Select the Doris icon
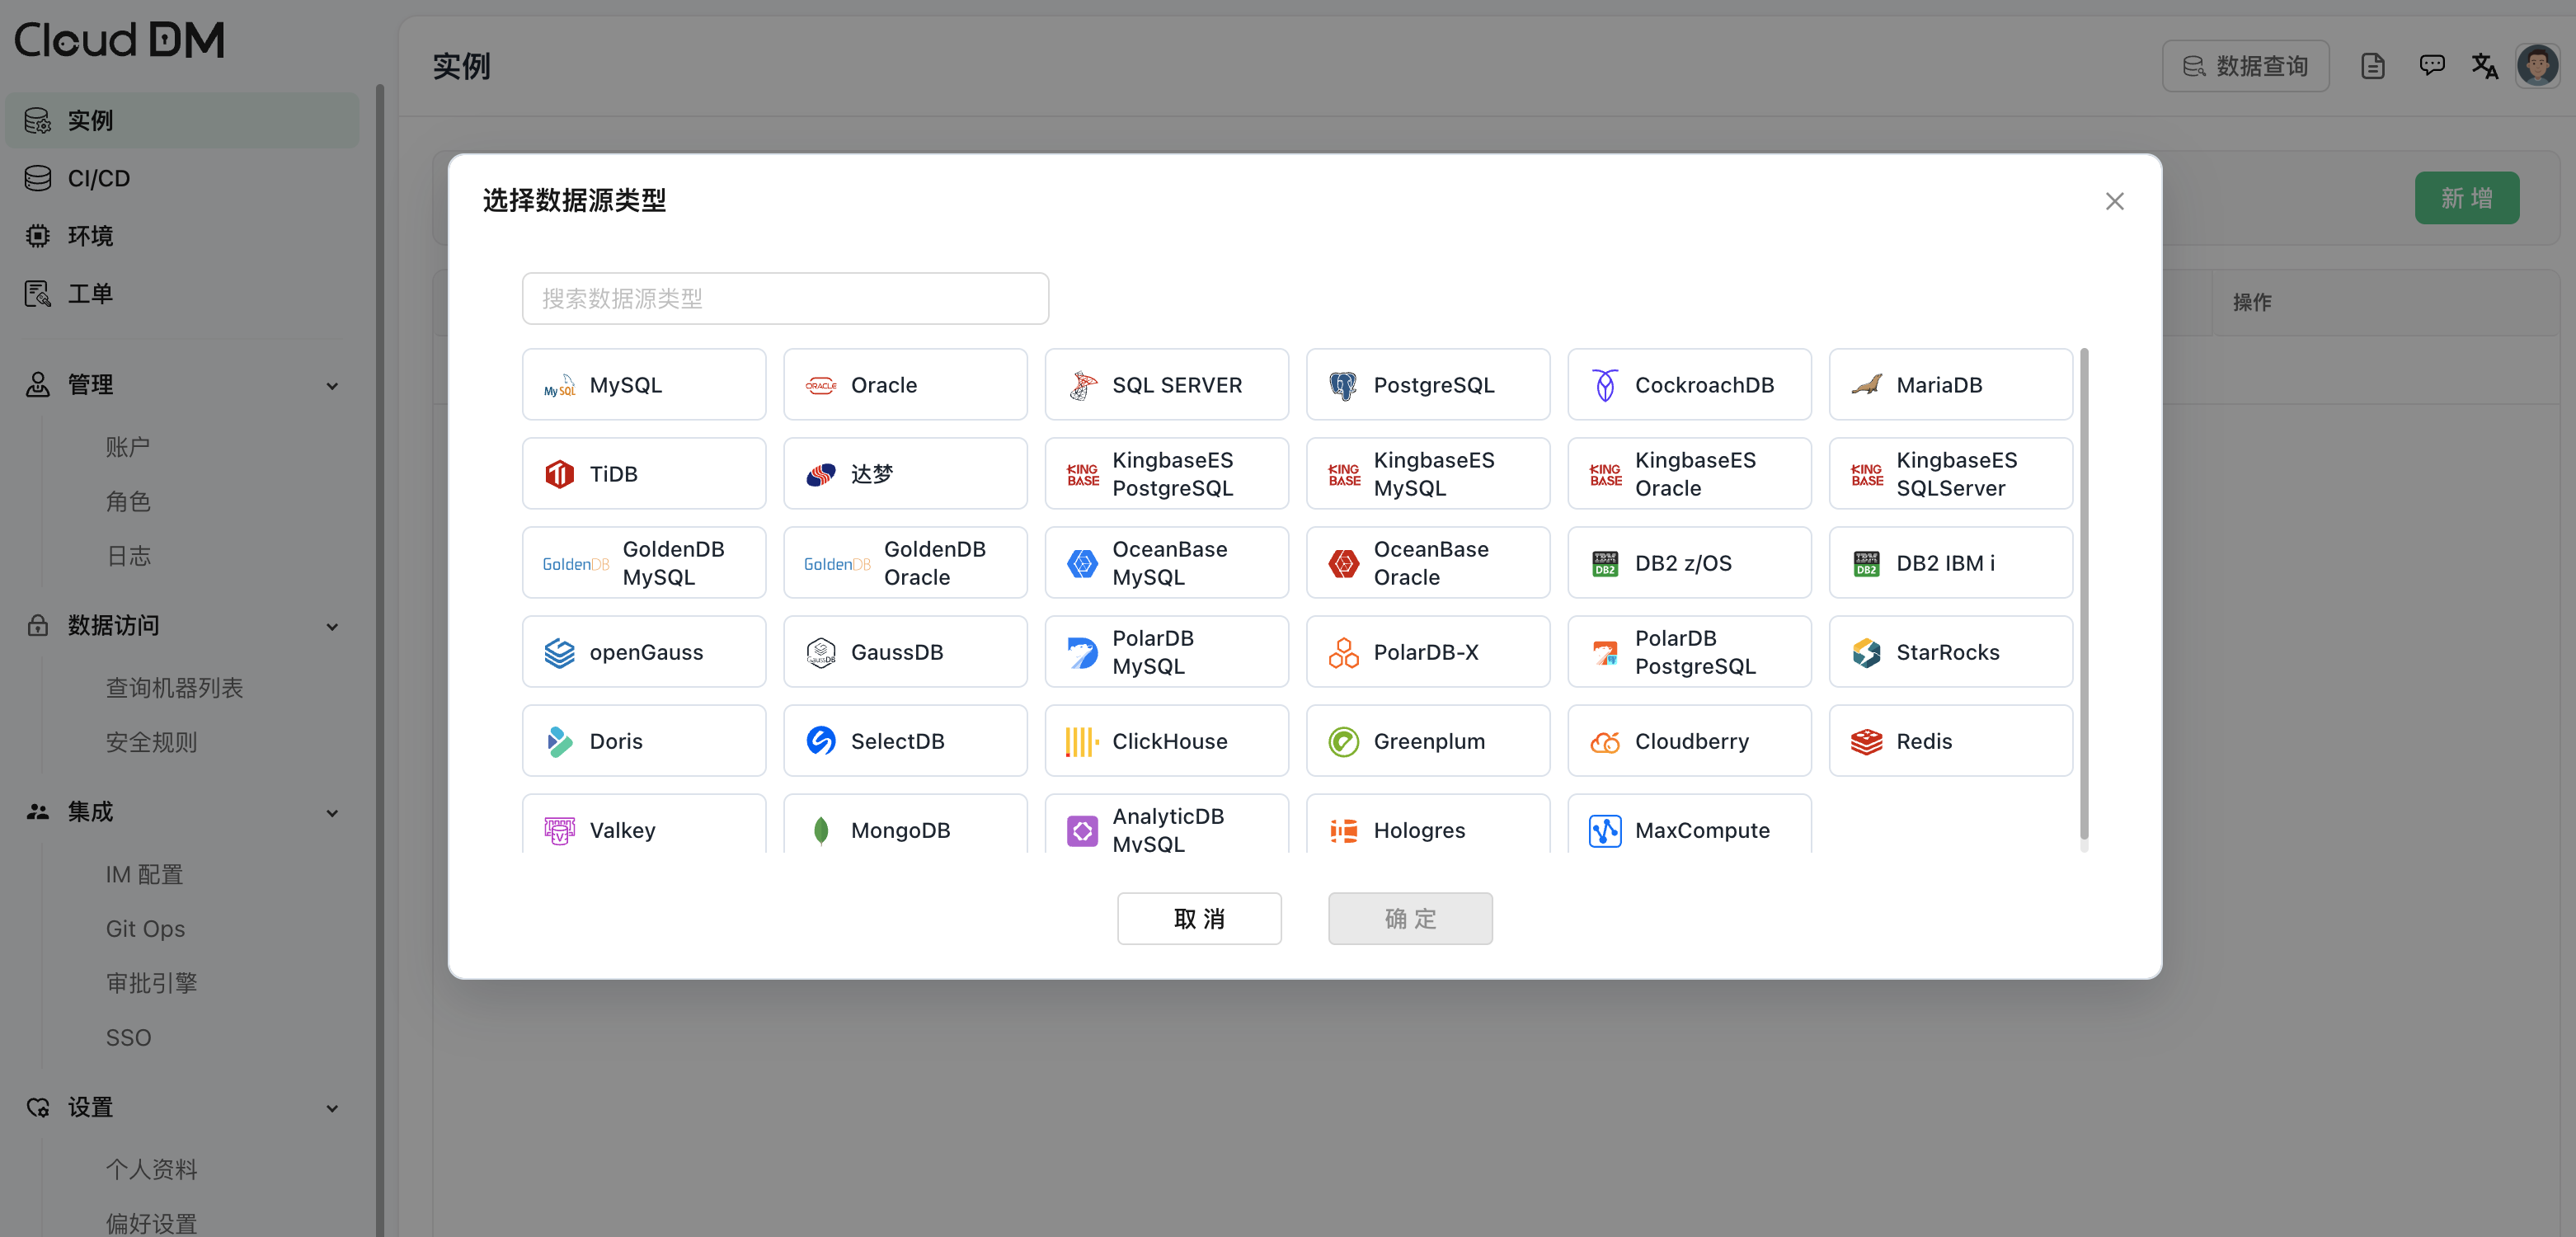2576x1237 pixels. click(x=559, y=742)
